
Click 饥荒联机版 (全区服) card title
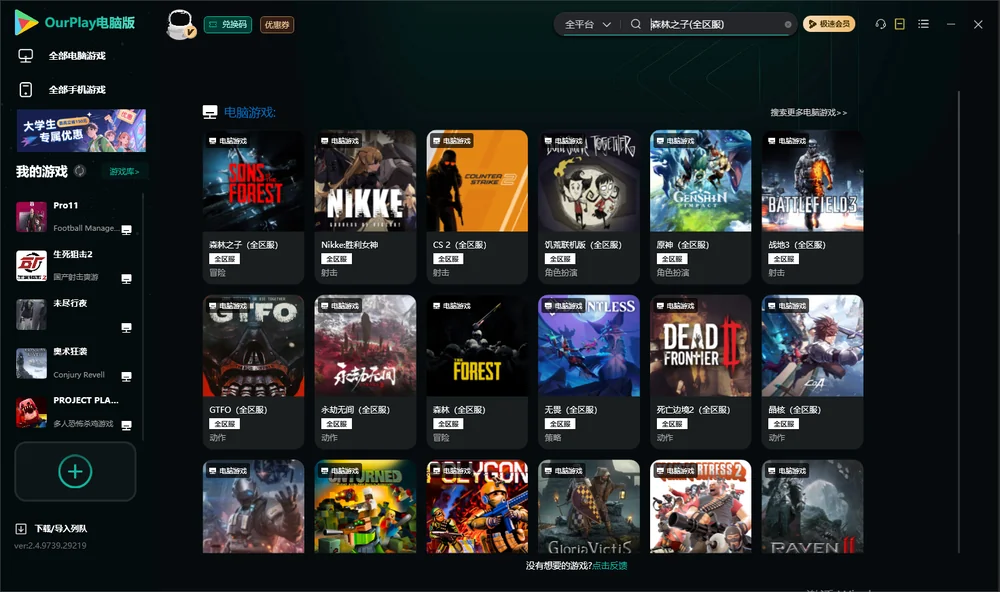click(582, 244)
